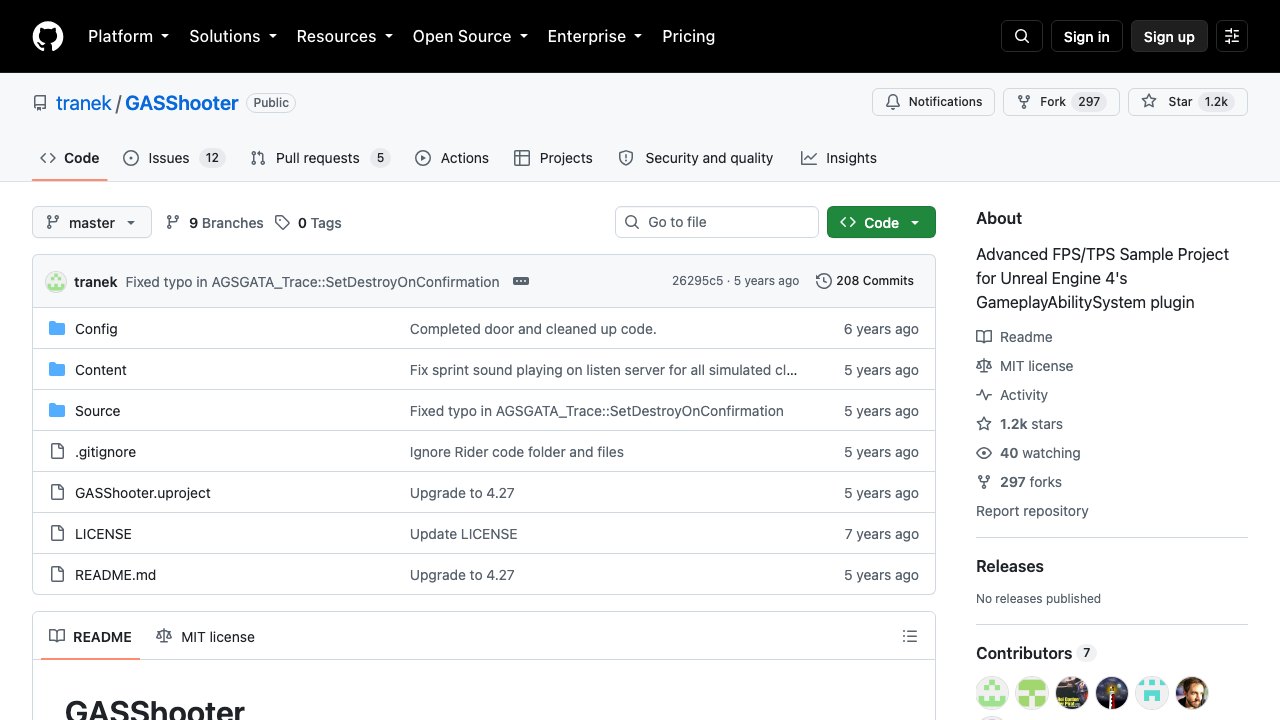This screenshot has width=1280, height=720.
Task: Expand the Solutions menu
Action: 233,37
